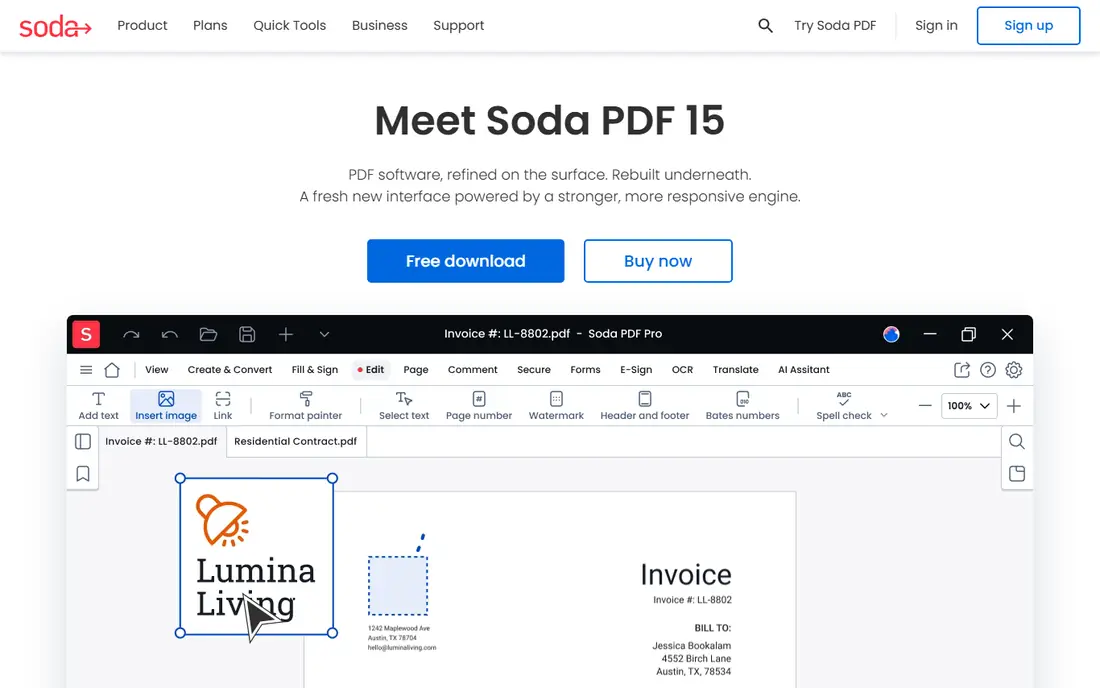Screen dimensions: 1100x688
Task: Toggle the side panel icon
Action: [x=83, y=441]
